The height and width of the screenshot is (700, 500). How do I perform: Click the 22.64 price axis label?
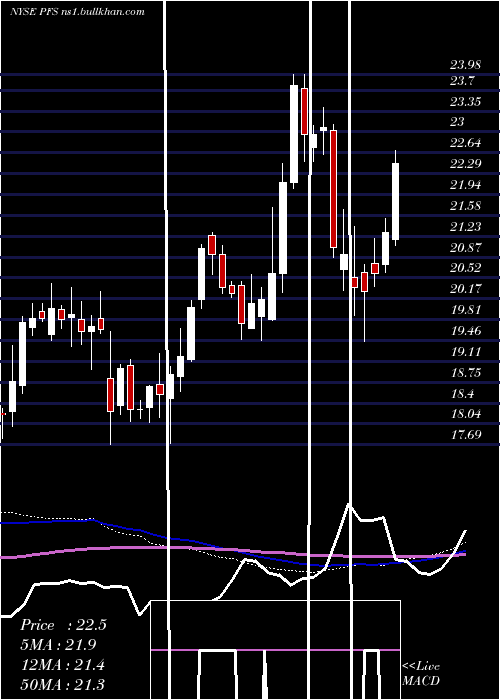point(465,143)
